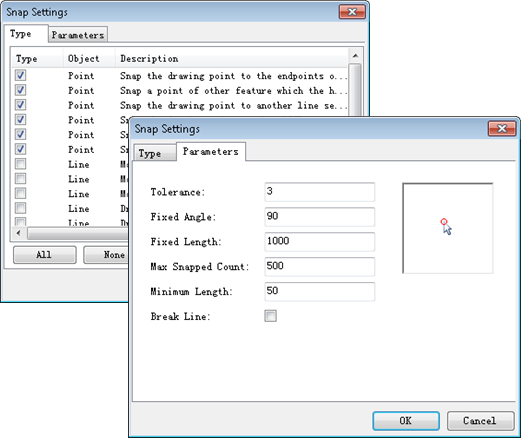Click the Cancel button
The image size is (525, 440).
tap(480, 421)
